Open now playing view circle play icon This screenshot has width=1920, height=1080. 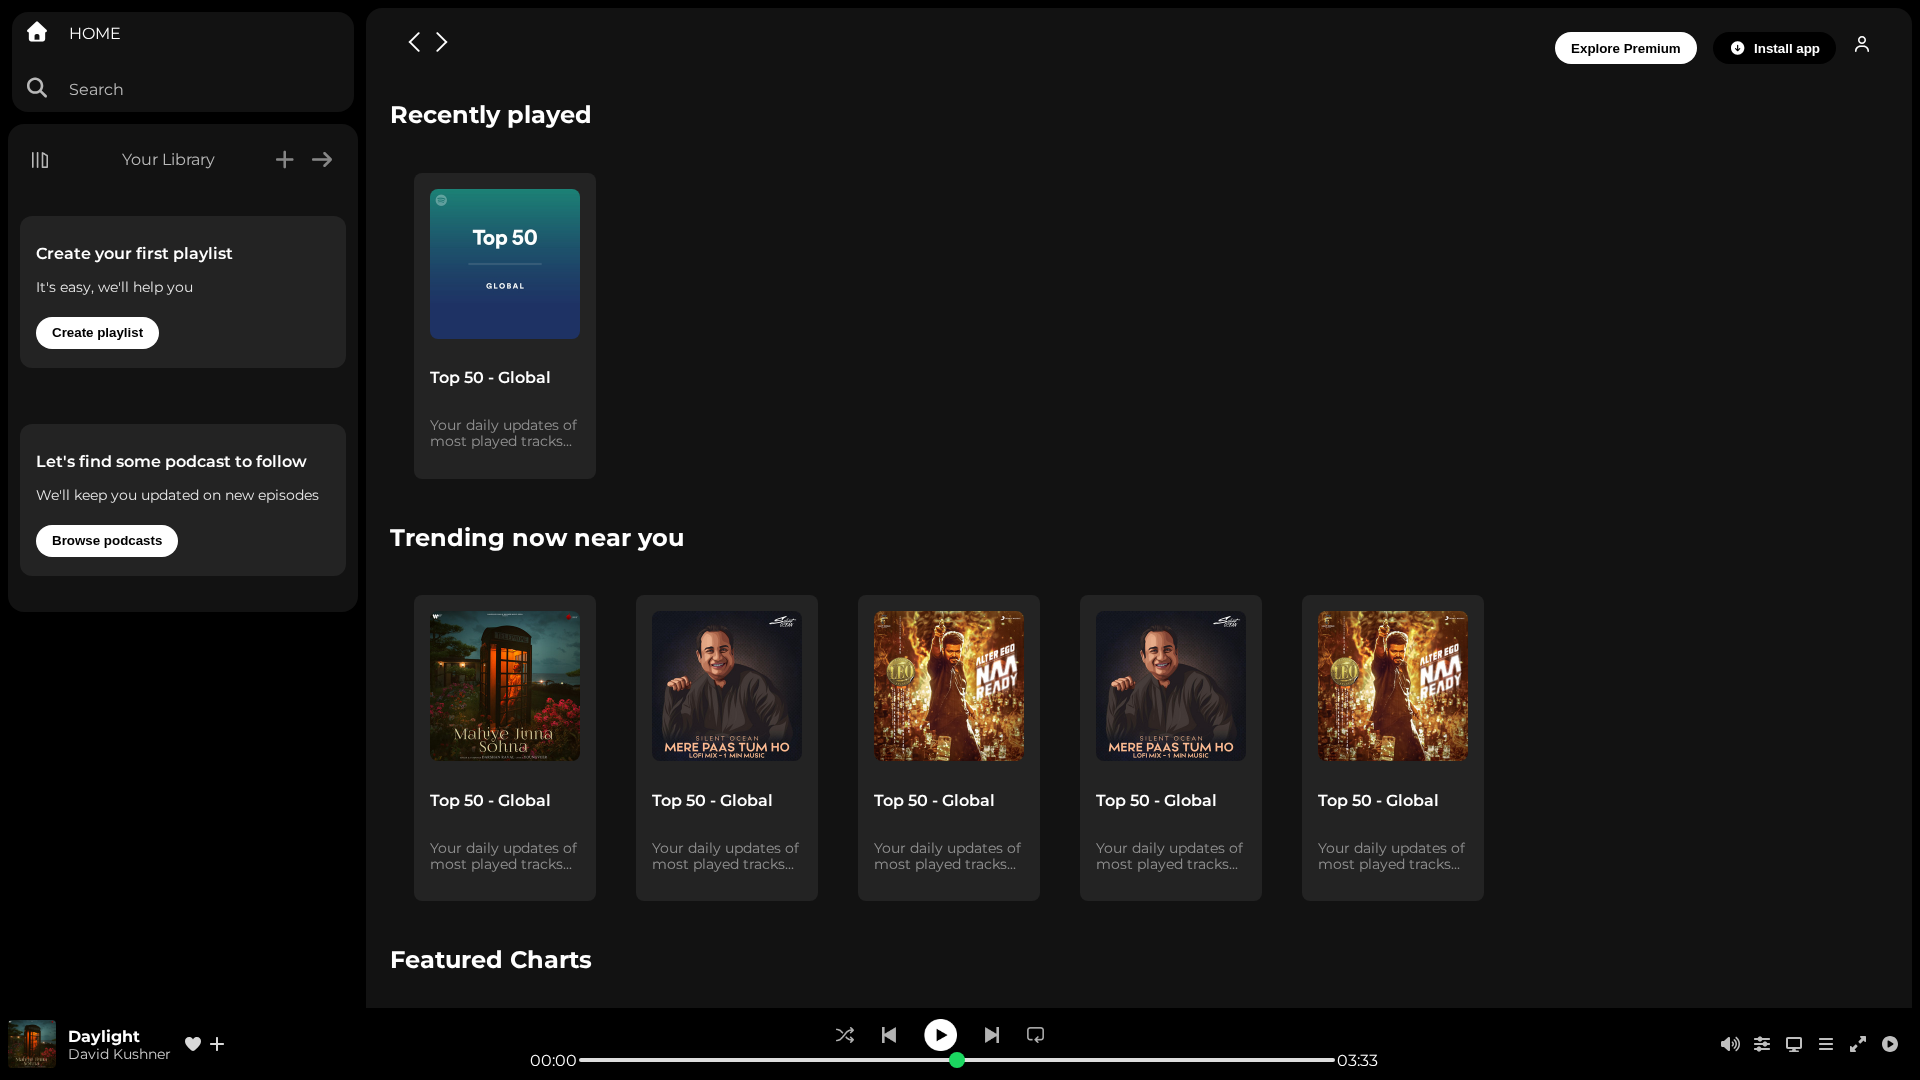click(x=1890, y=1044)
